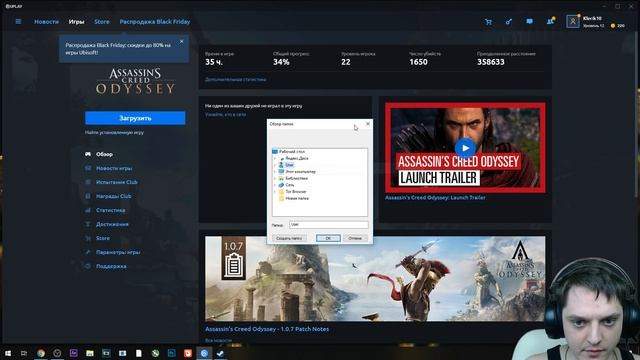640x360 pixels.
Task: Select User folder in the tree
Action: tap(289, 165)
